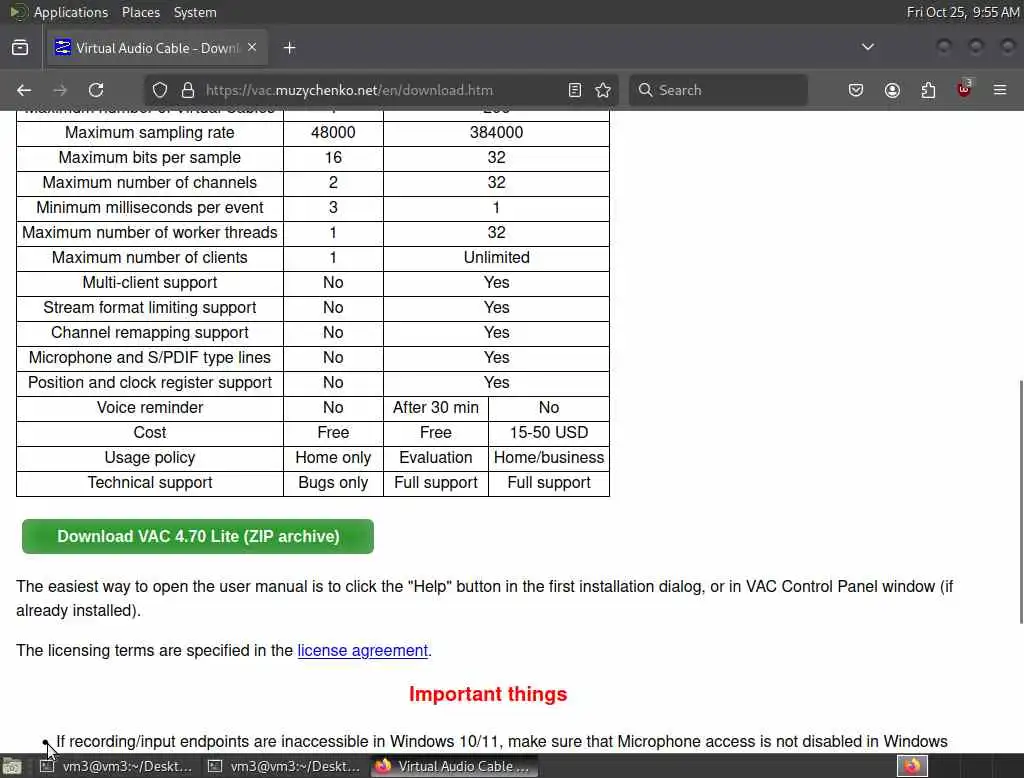Click the 'Unlimited' clients cell

(496, 257)
